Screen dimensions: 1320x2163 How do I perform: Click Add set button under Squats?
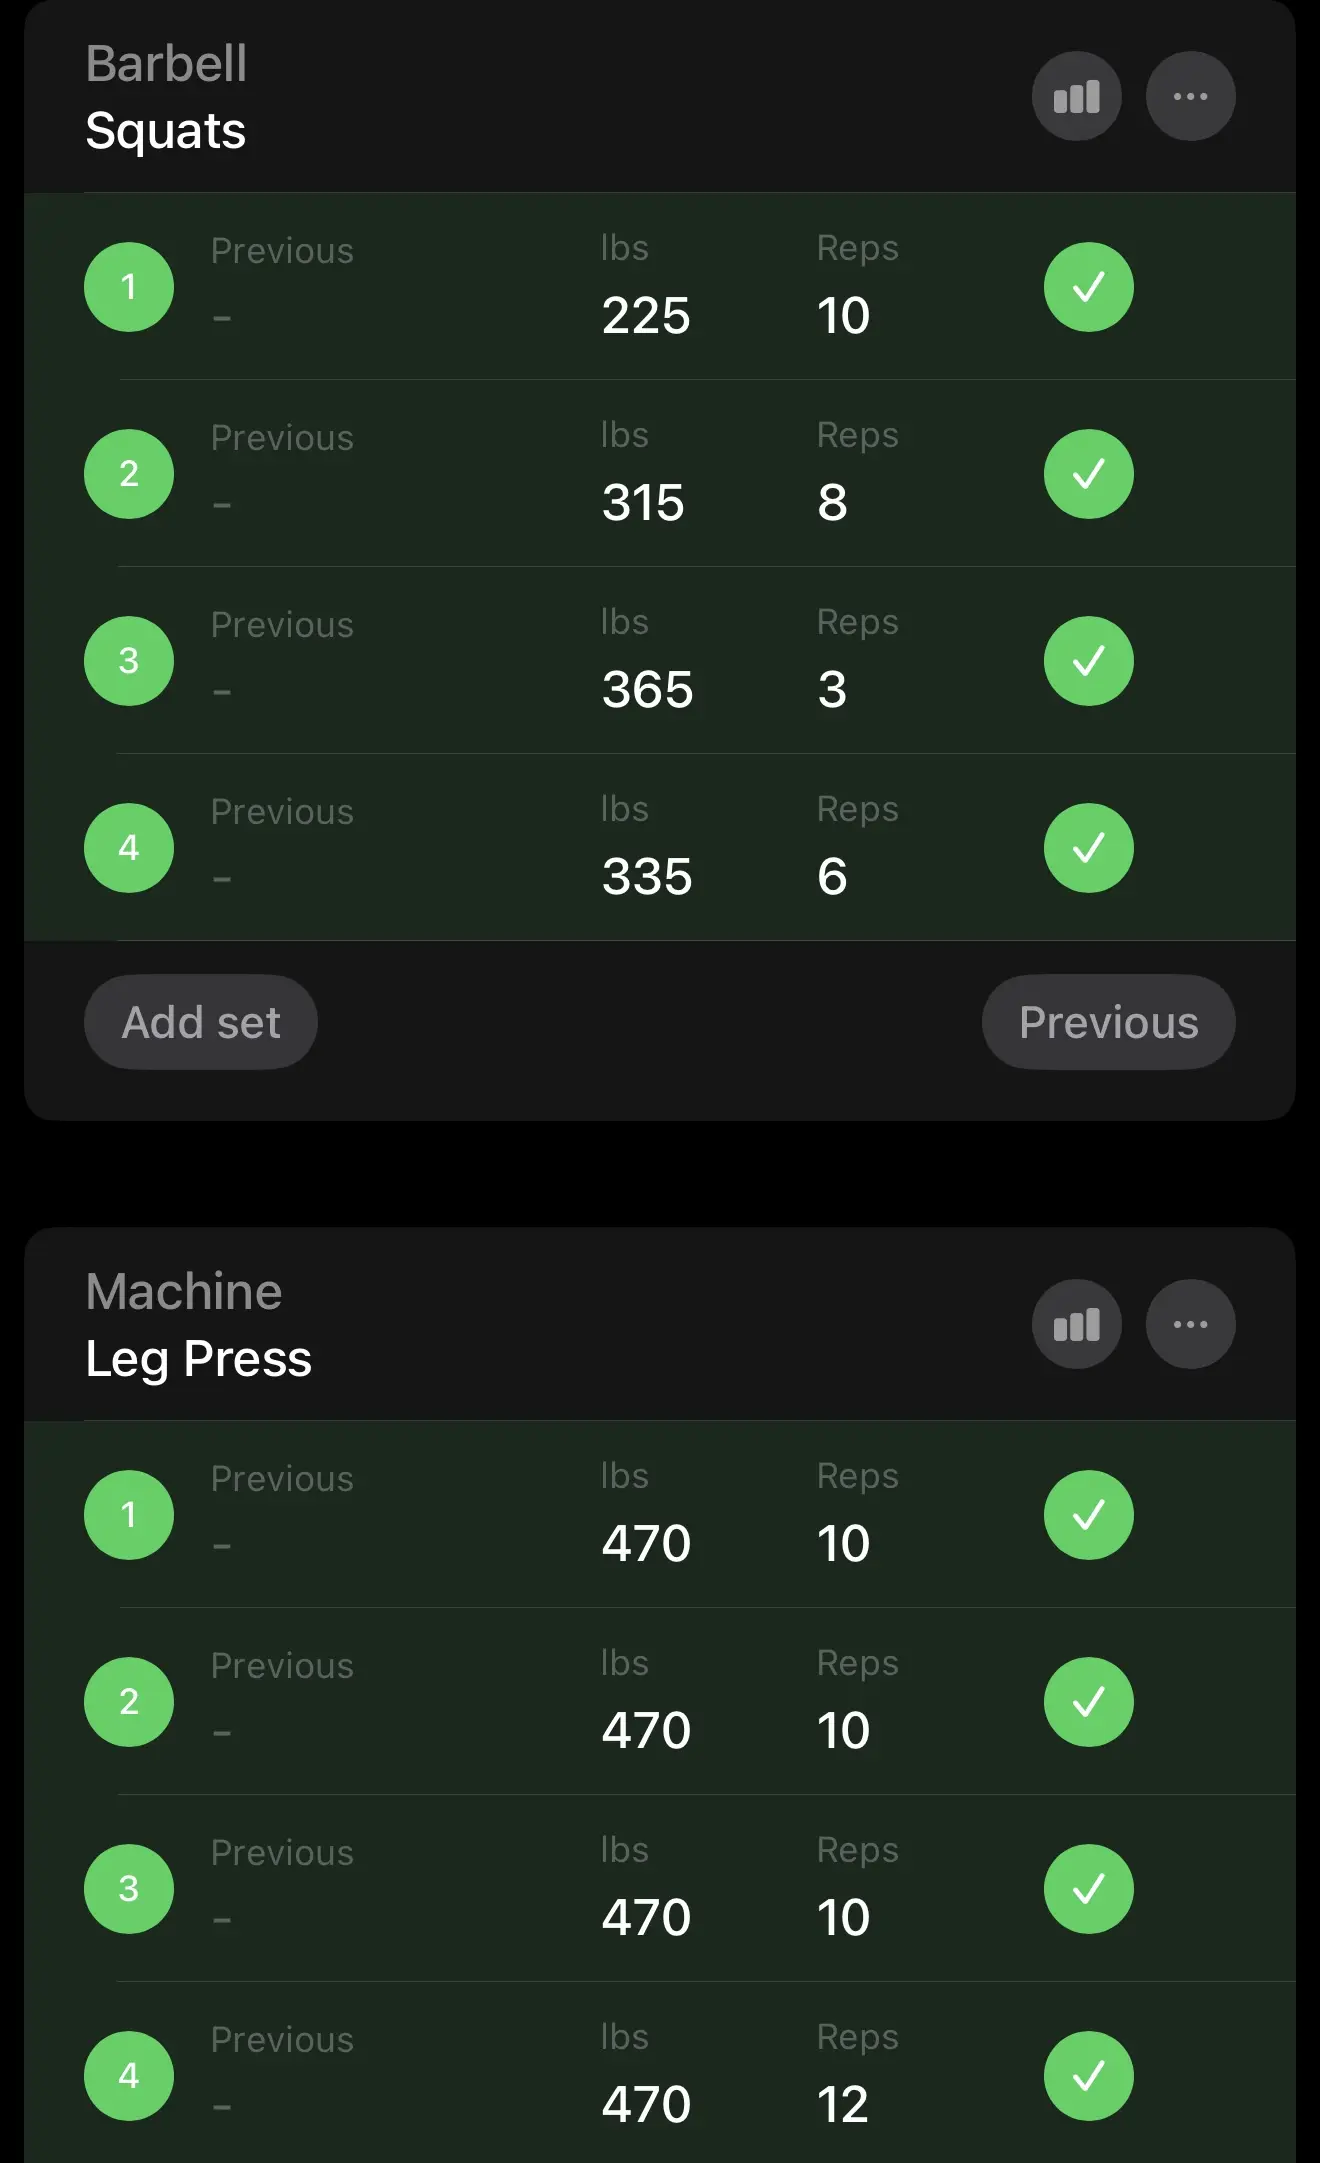(x=201, y=1022)
